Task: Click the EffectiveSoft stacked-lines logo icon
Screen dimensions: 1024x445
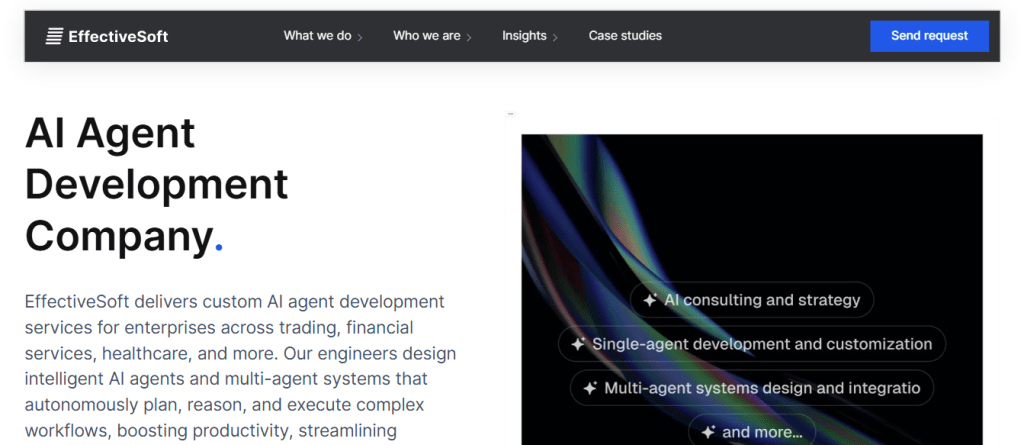Action: pyautogui.click(x=54, y=36)
